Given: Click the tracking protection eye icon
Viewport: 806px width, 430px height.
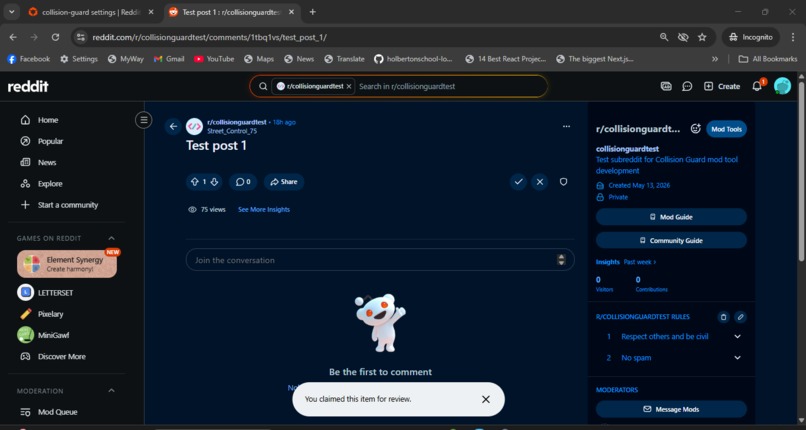Looking at the screenshot, I should point(683,38).
